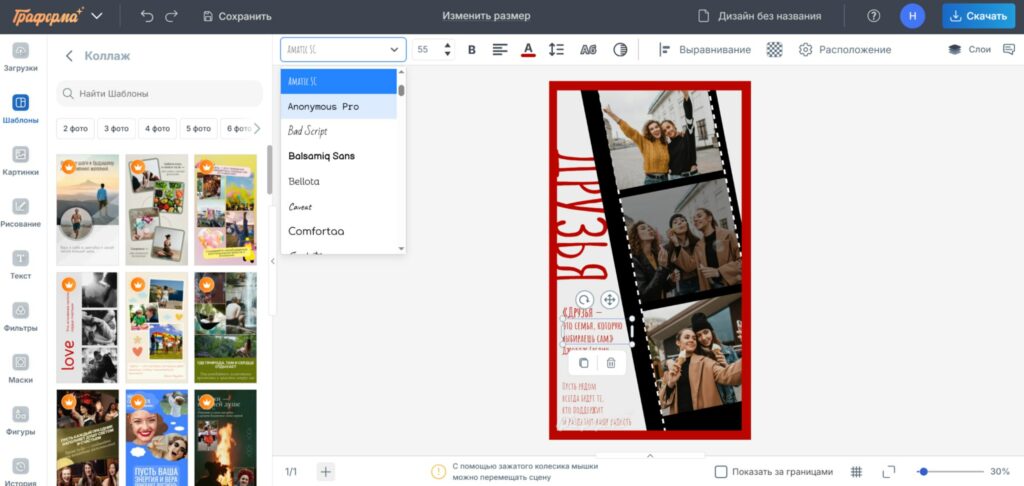The image size is (1024, 486).
Task: Open the Amatic SC font dropdown
Action: [x=343, y=49]
